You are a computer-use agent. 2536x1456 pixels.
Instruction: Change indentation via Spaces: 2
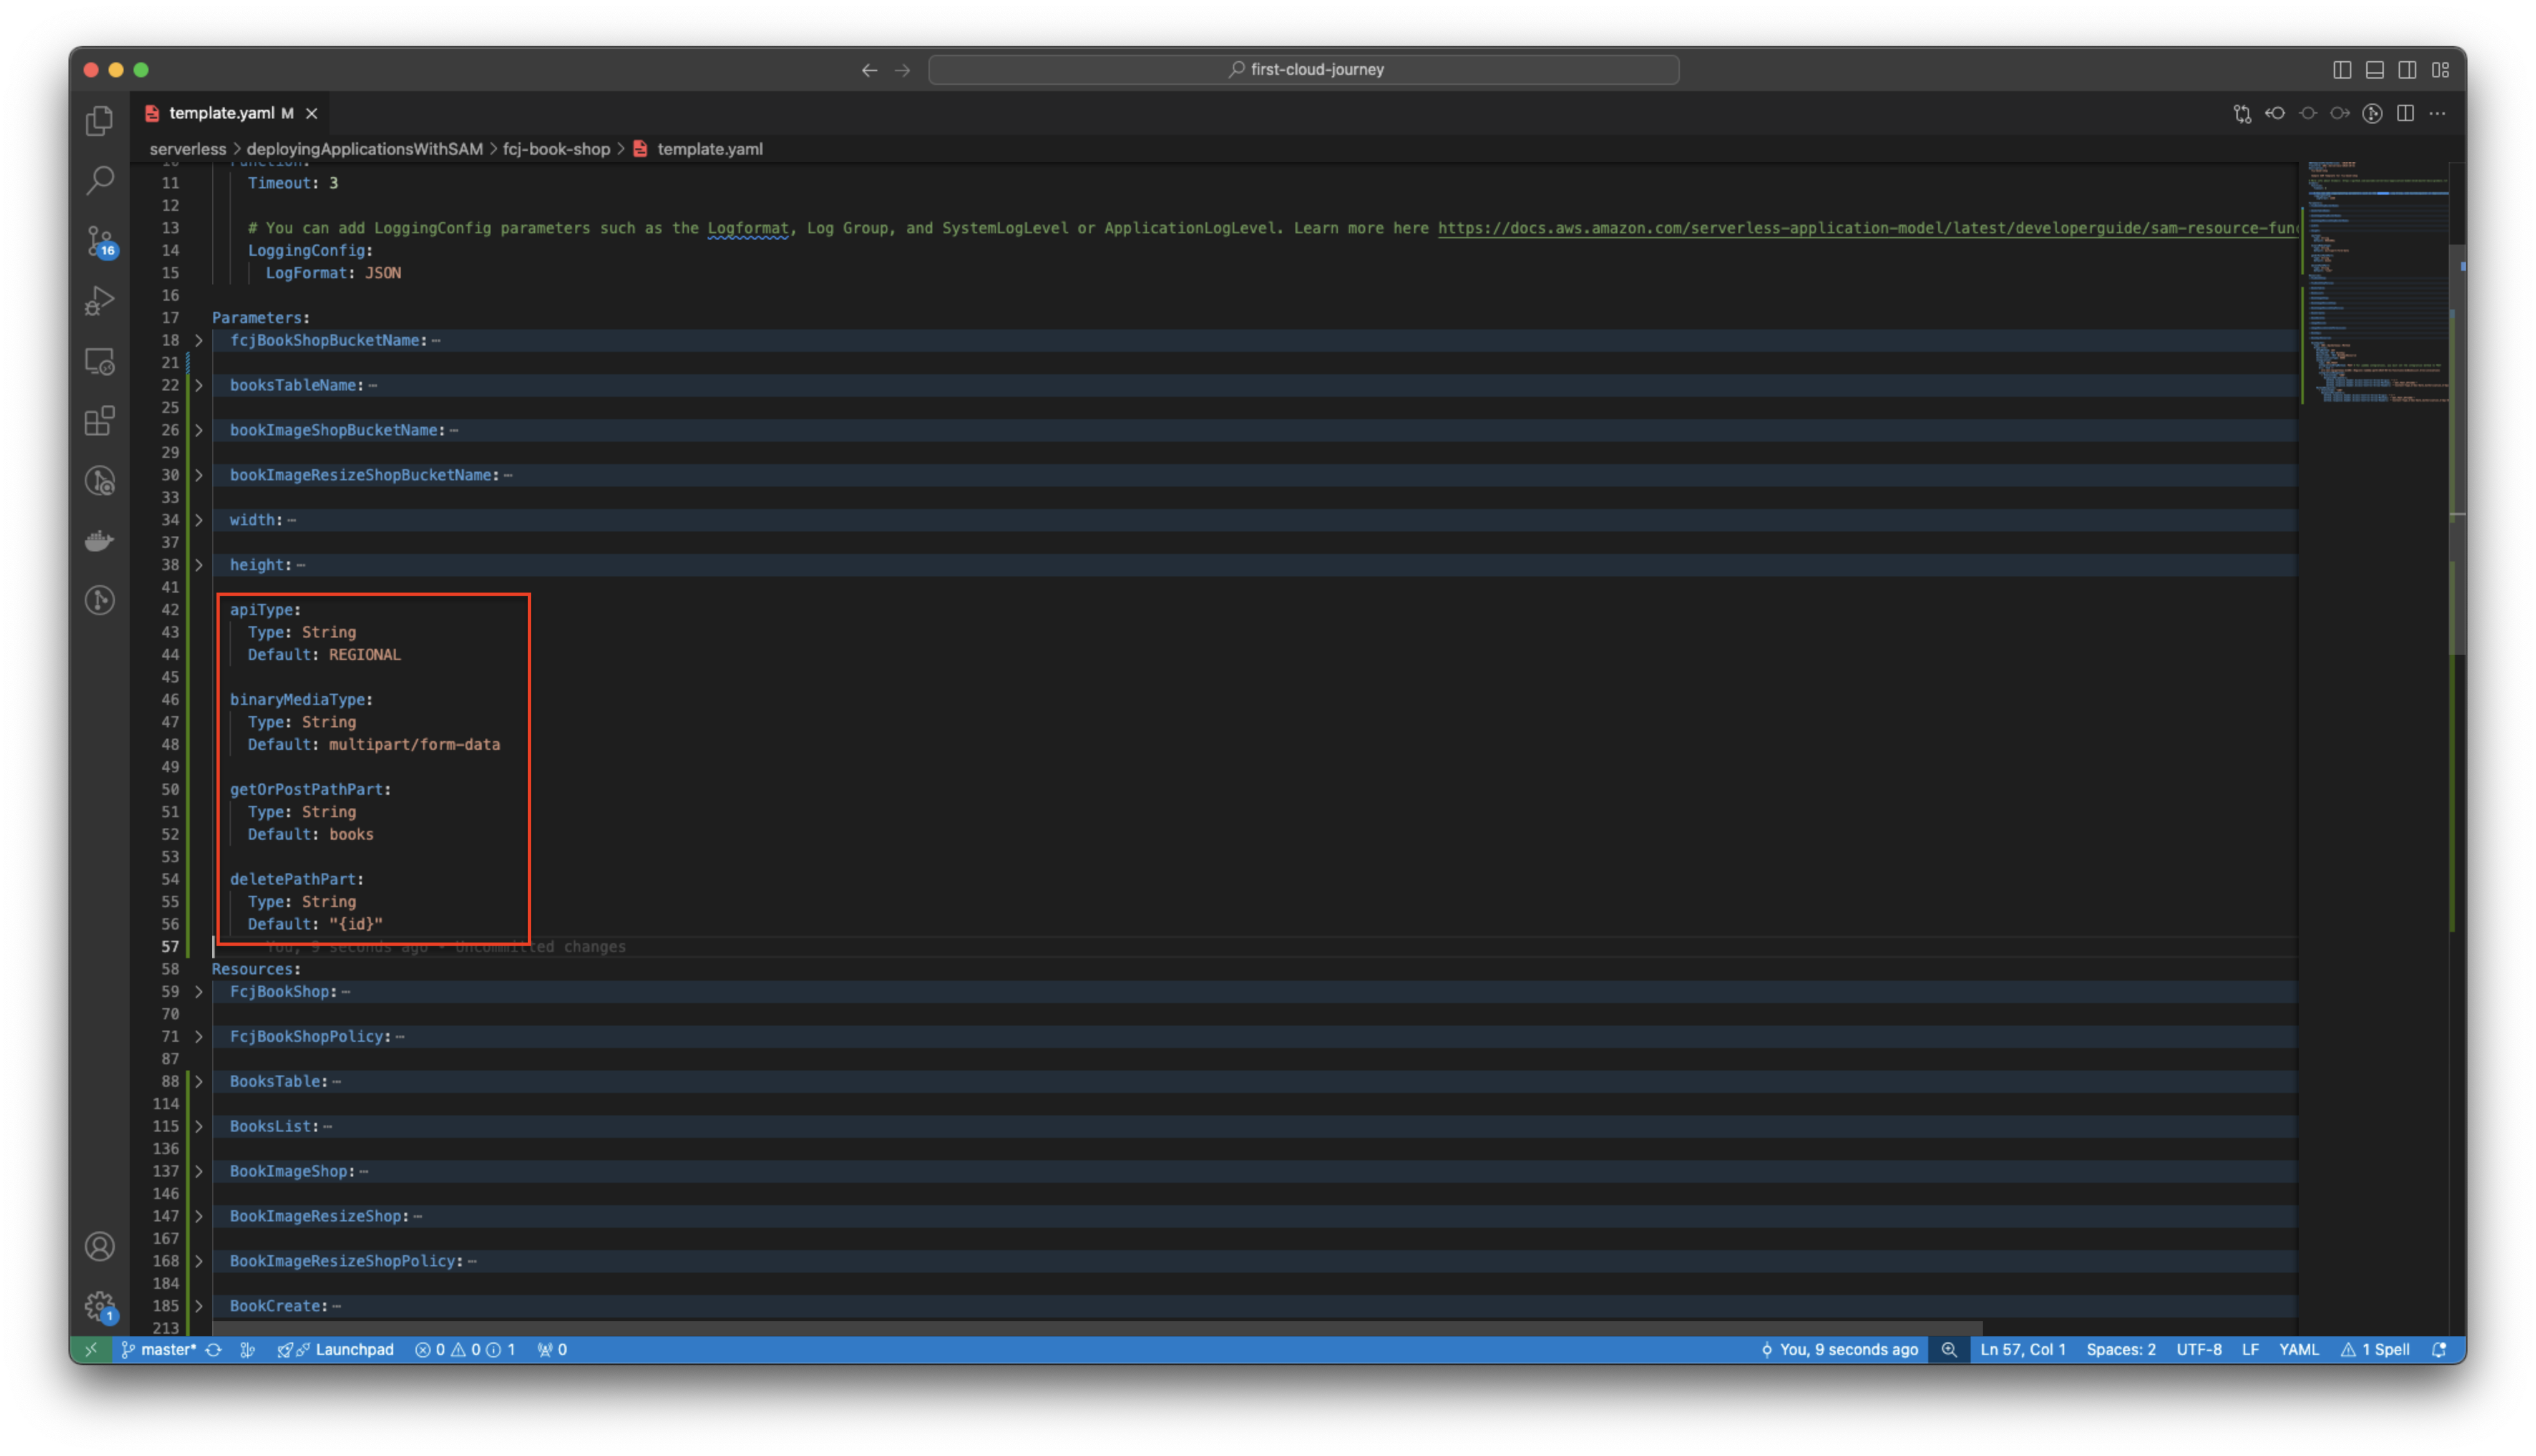pos(2121,1350)
